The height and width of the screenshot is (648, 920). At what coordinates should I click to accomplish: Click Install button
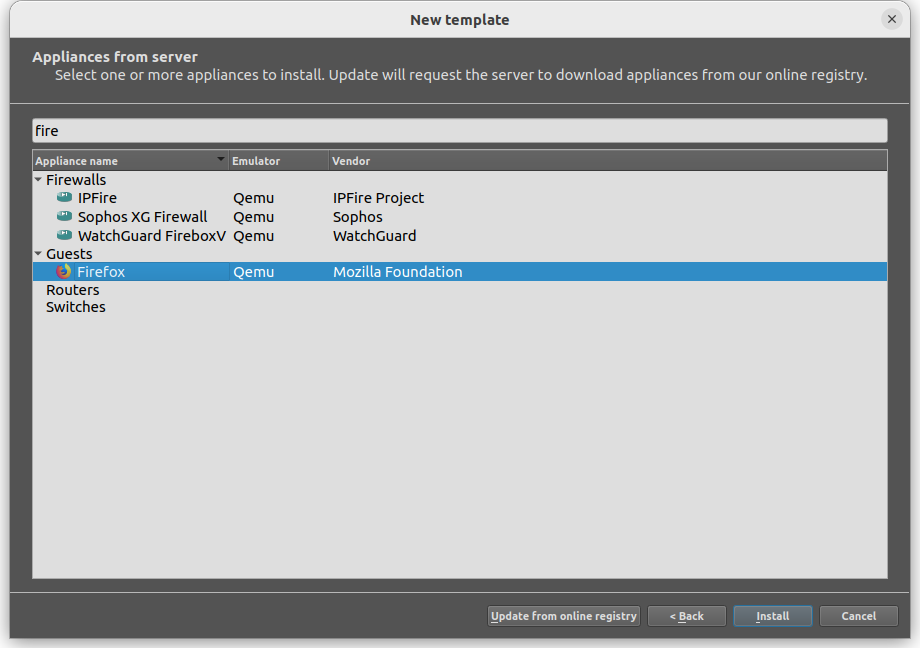(772, 616)
